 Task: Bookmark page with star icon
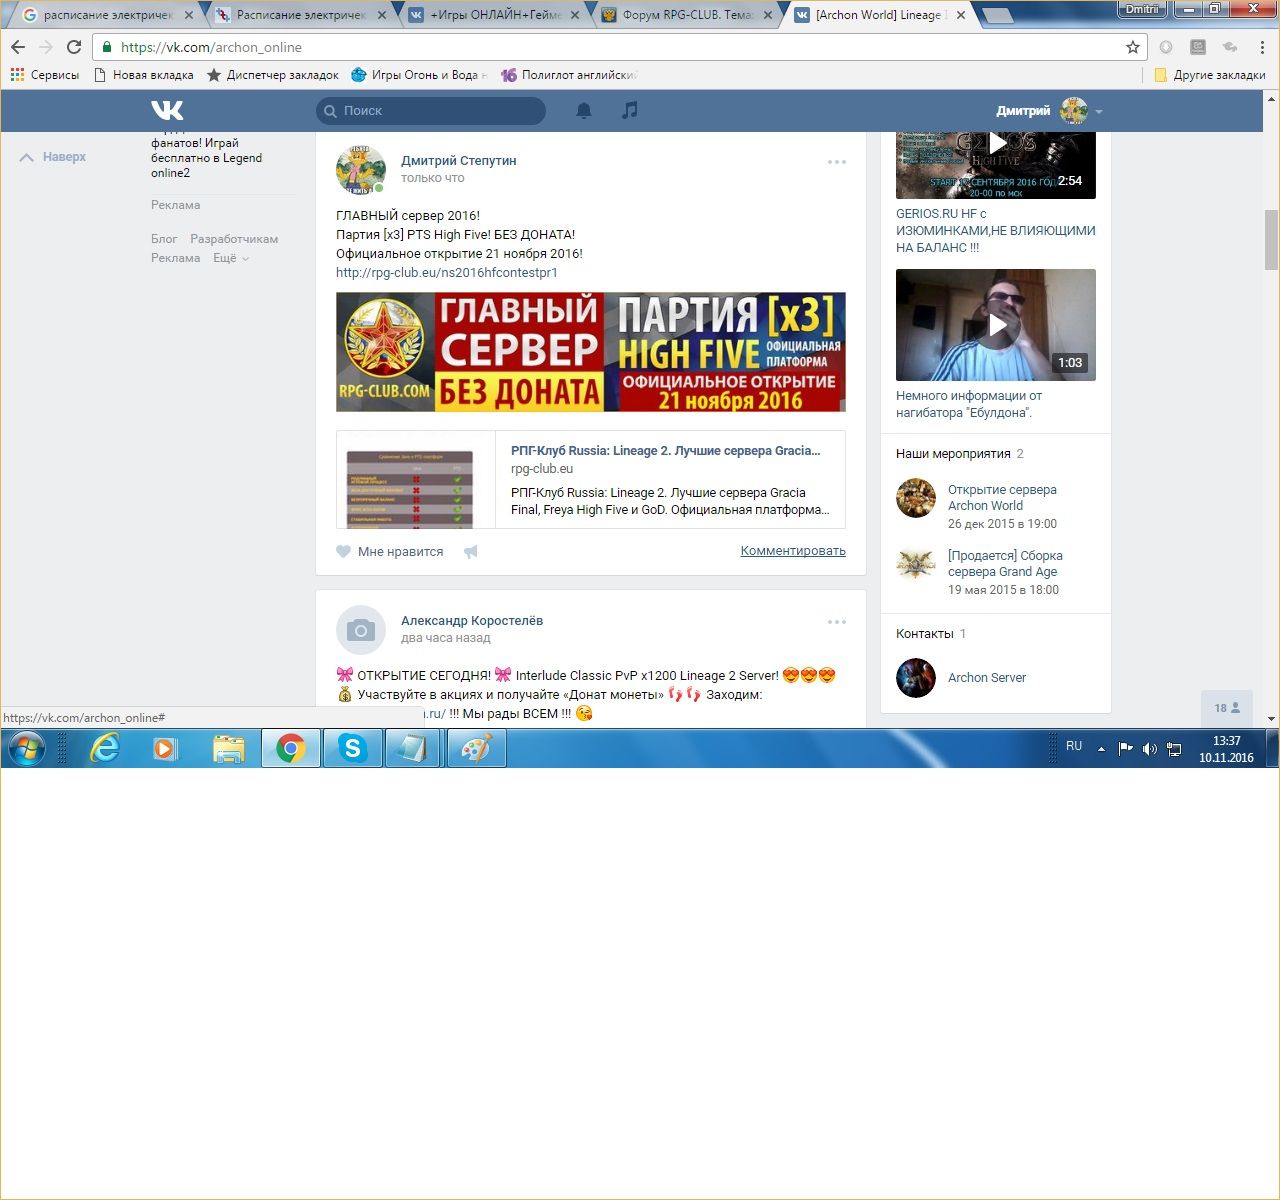point(1133,47)
